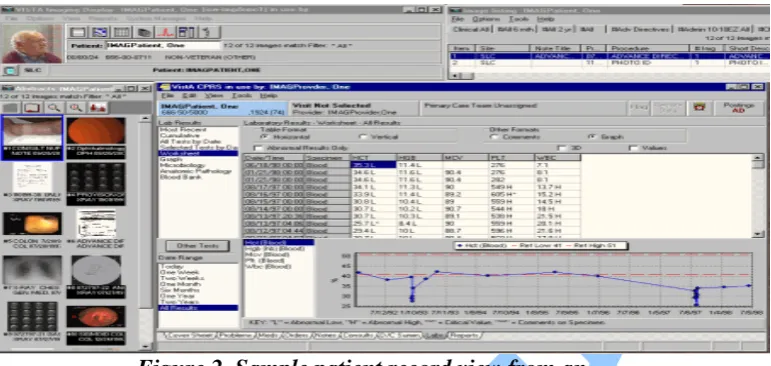
Task: Click the Remote Data button
Action: point(668,108)
